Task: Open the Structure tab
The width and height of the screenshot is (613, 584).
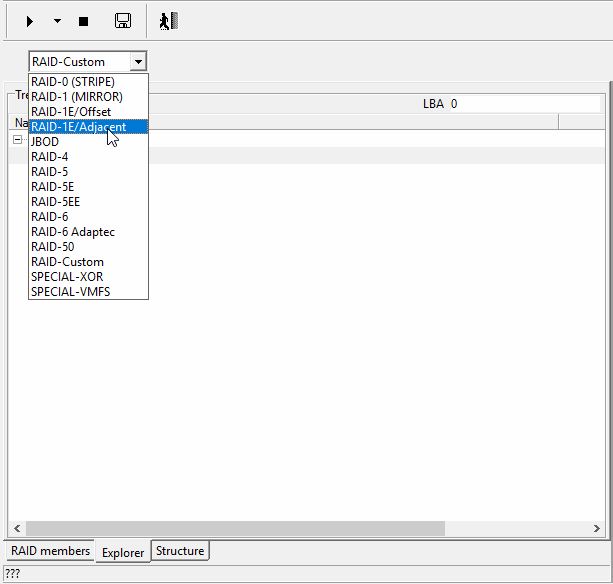Action: pyautogui.click(x=180, y=551)
